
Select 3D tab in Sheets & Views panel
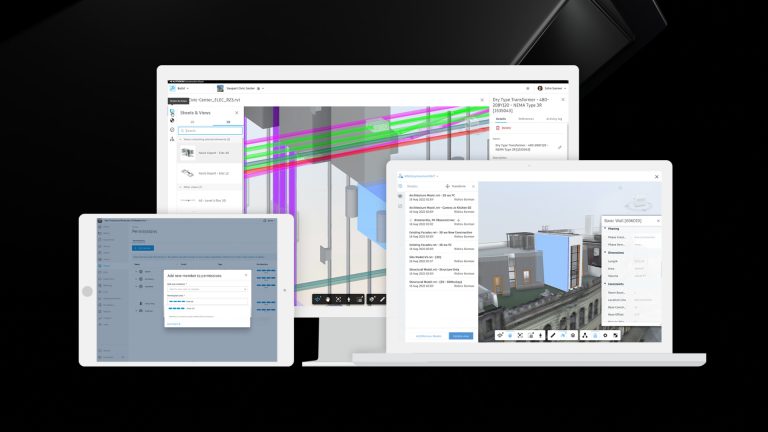pos(228,122)
